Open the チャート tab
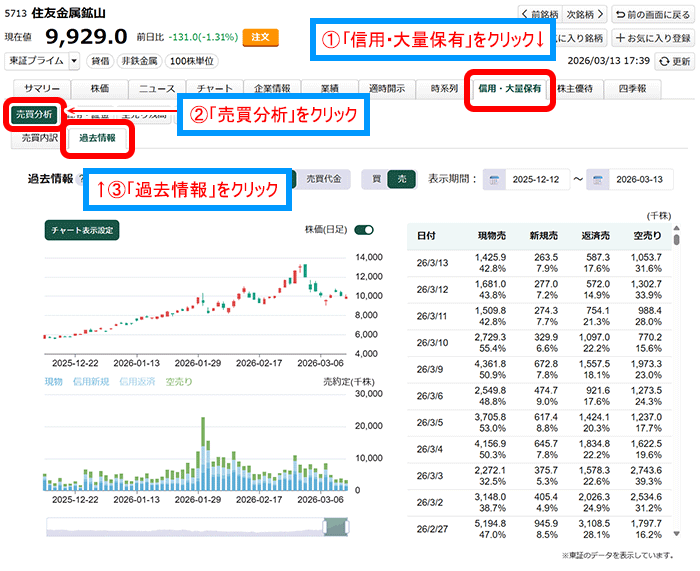700x571 pixels. (215, 89)
